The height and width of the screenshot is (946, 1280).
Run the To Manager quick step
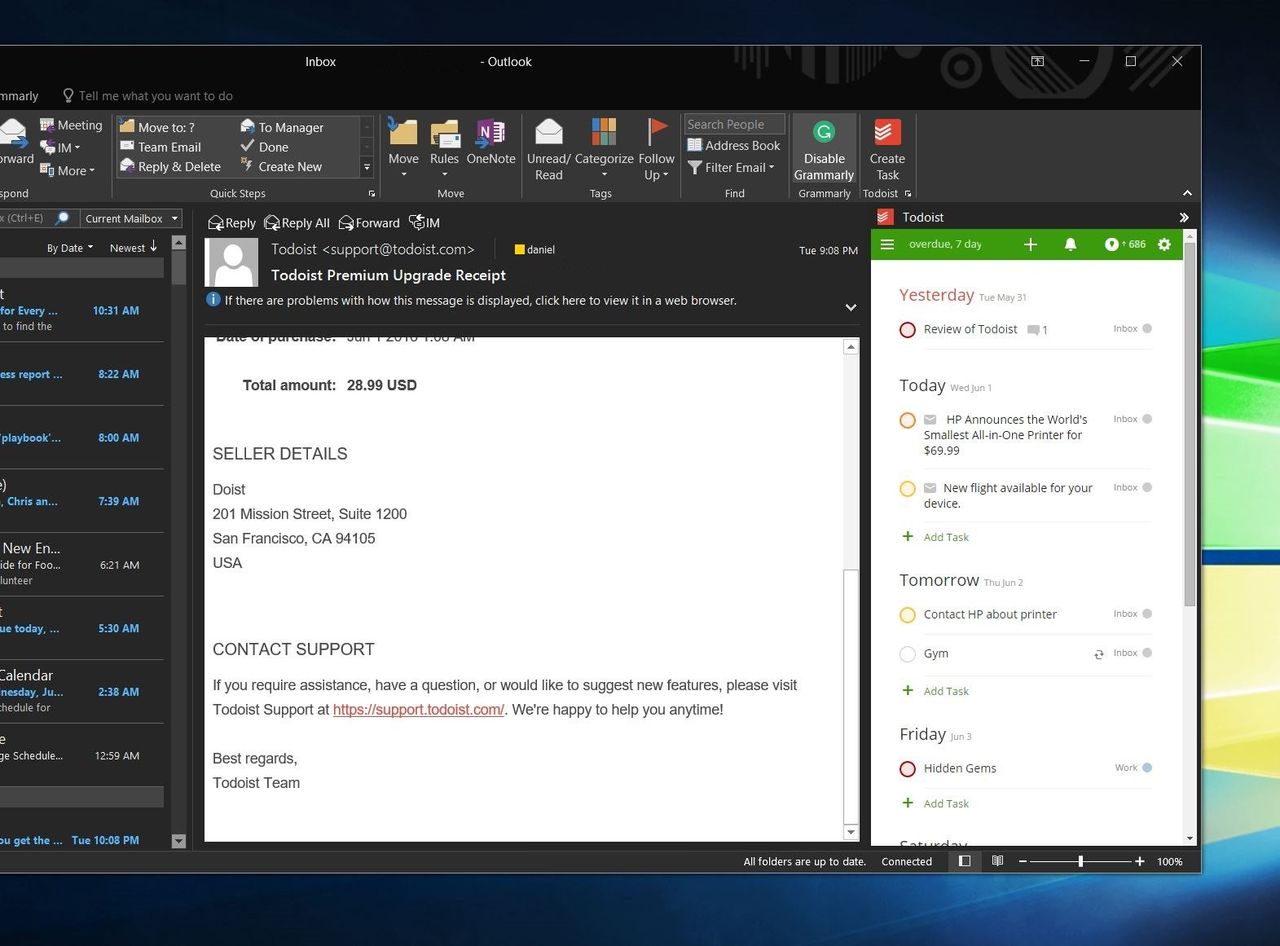281,127
